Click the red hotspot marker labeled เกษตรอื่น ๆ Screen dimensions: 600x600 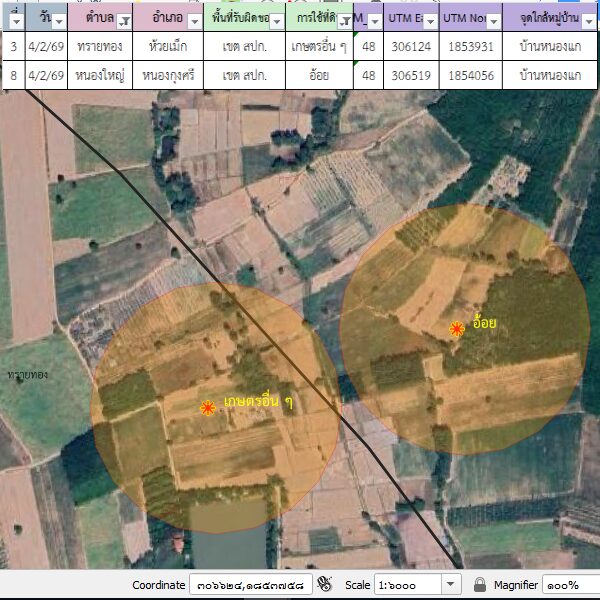[207, 407]
